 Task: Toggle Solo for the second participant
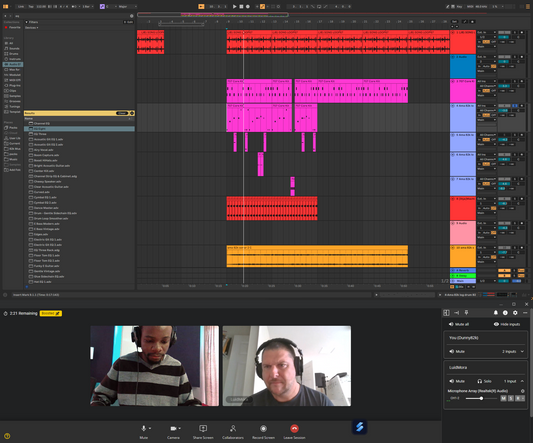click(484, 381)
